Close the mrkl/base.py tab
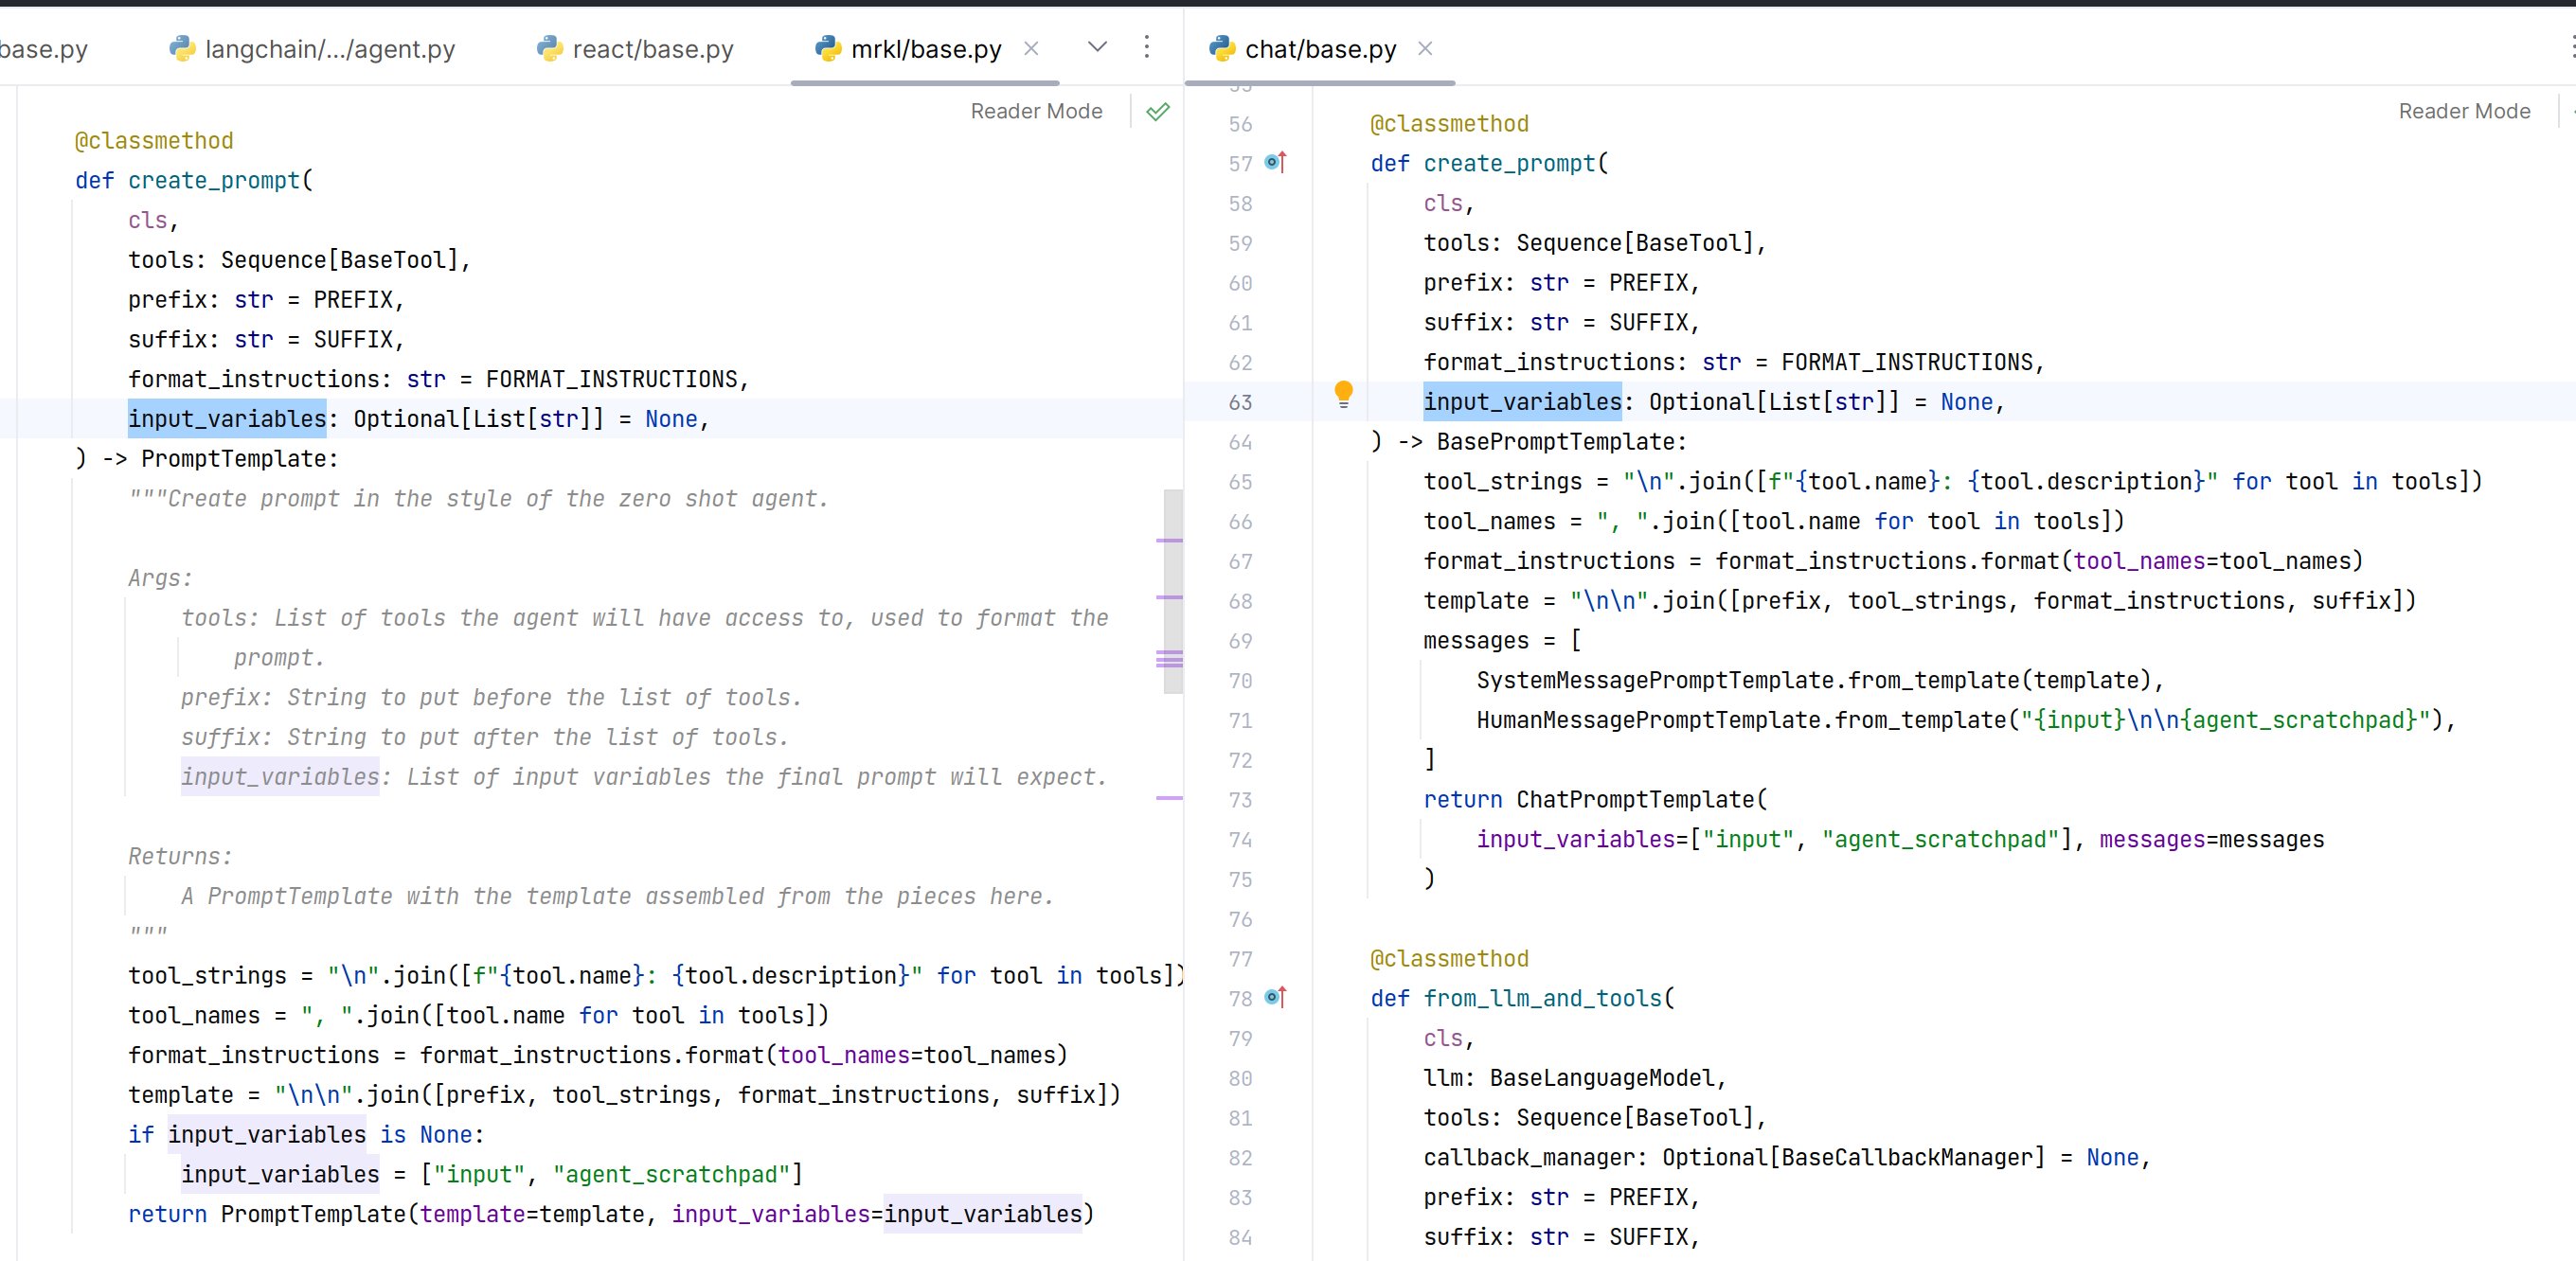This screenshot has height=1261, width=2576. point(1031,48)
